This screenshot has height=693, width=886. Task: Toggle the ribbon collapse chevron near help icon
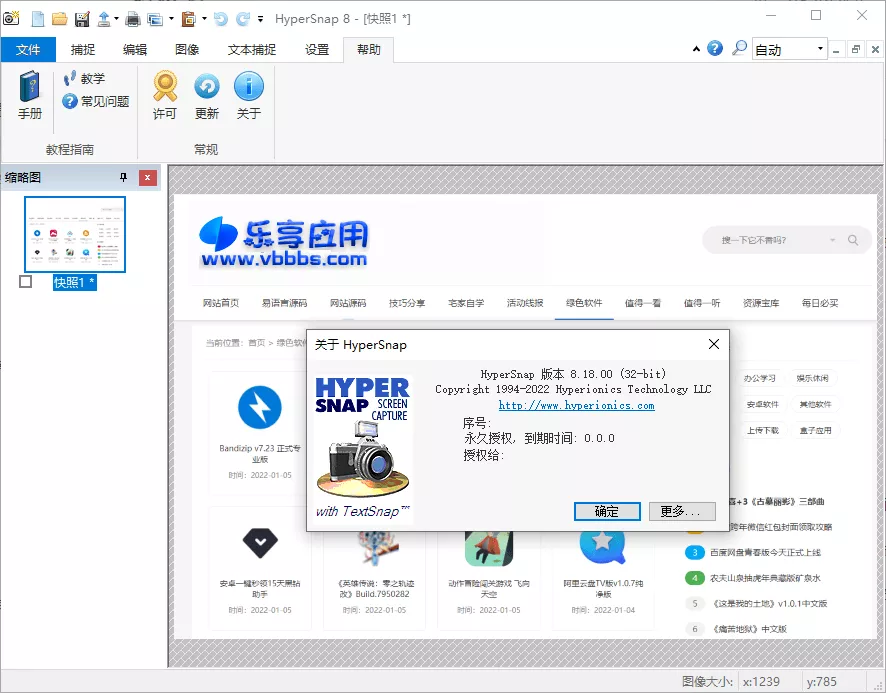697,48
